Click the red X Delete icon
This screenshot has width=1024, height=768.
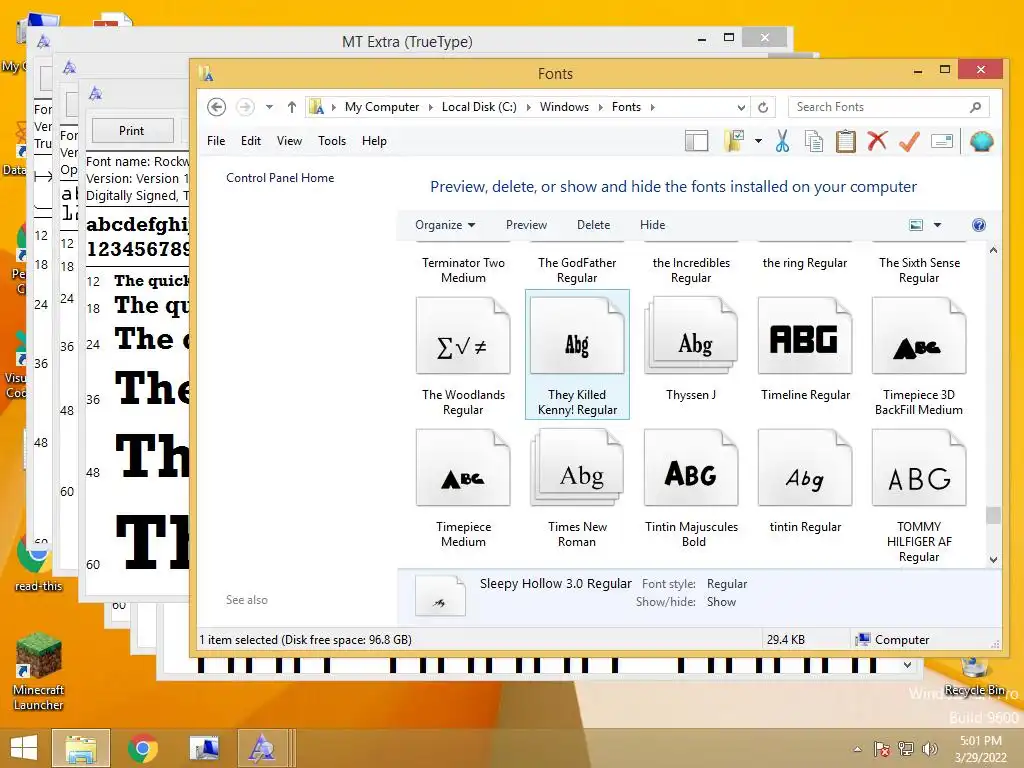877,140
